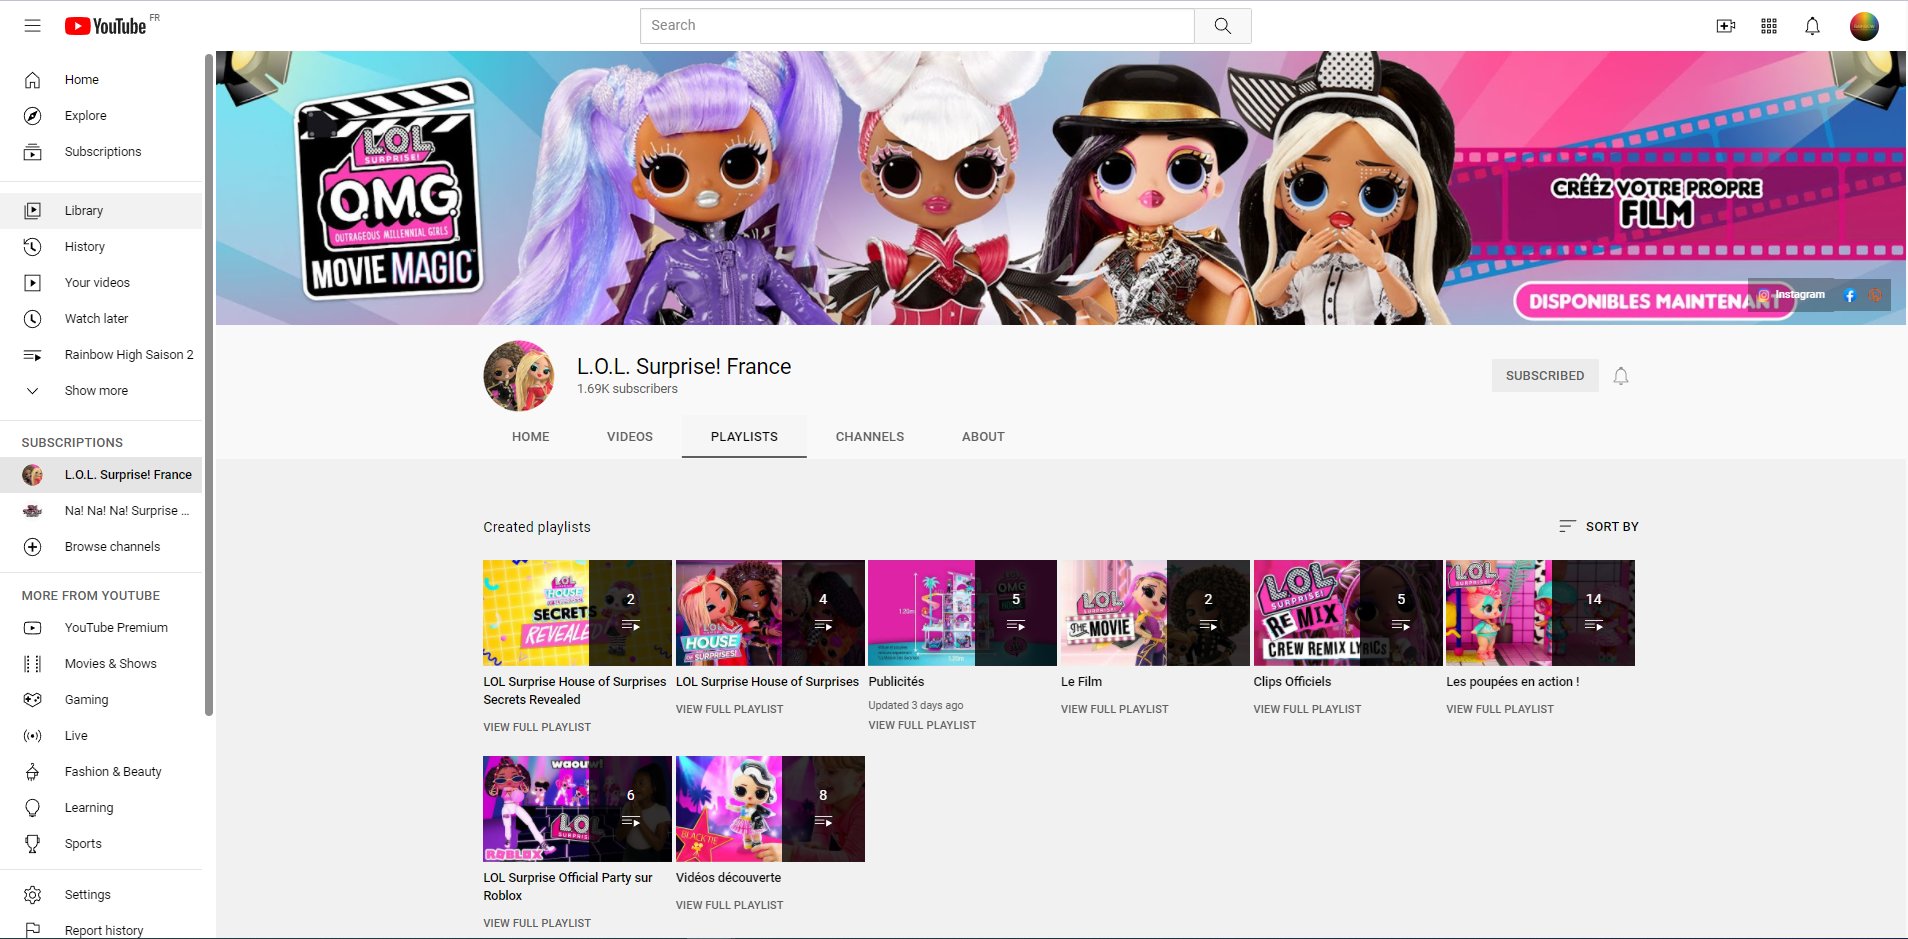Open Library in the sidebar
1908x939 pixels.
(101, 211)
